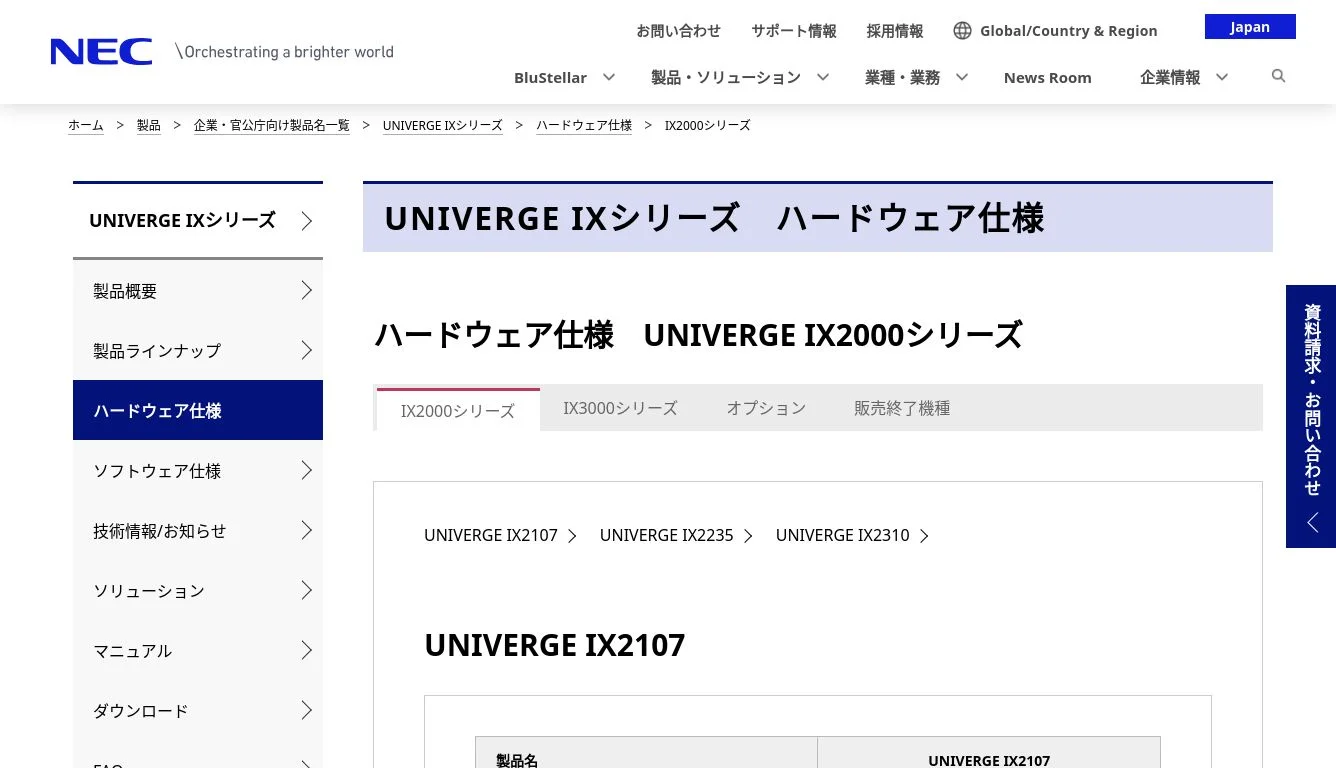
Task: Go to 製品 breadcrumb
Action: point(149,125)
